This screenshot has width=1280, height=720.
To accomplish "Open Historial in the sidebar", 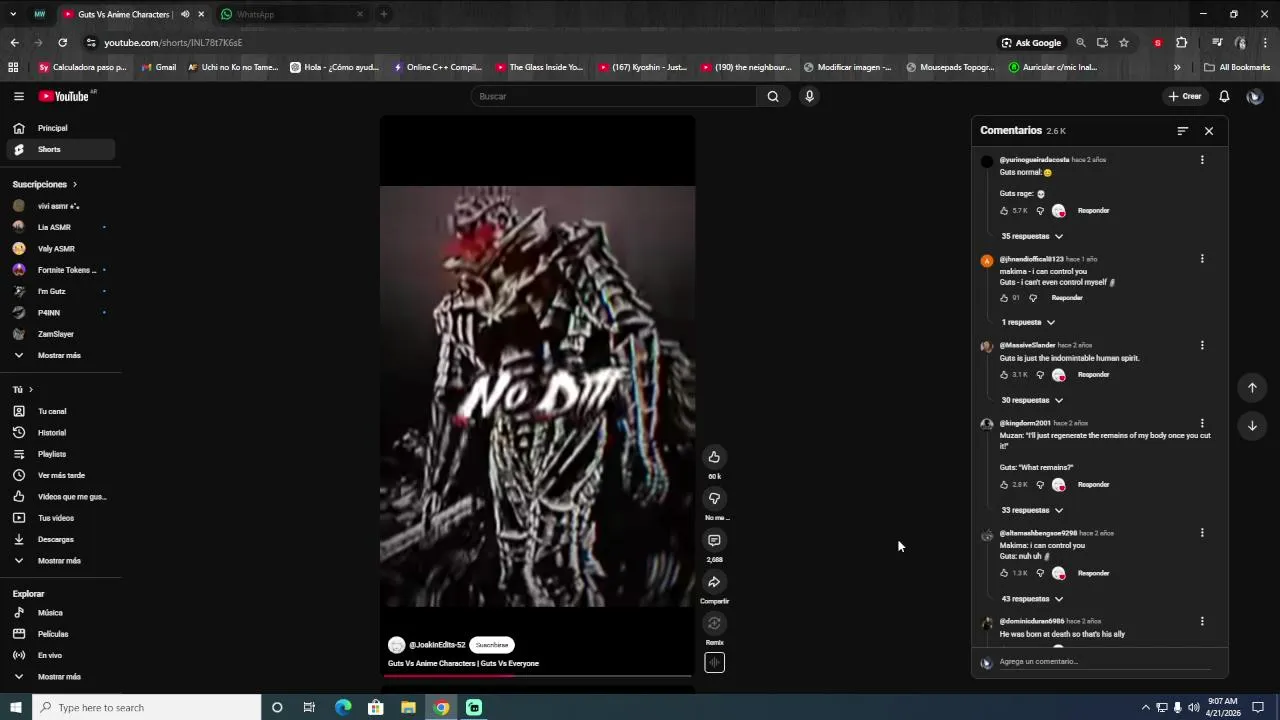I will 60,433.
